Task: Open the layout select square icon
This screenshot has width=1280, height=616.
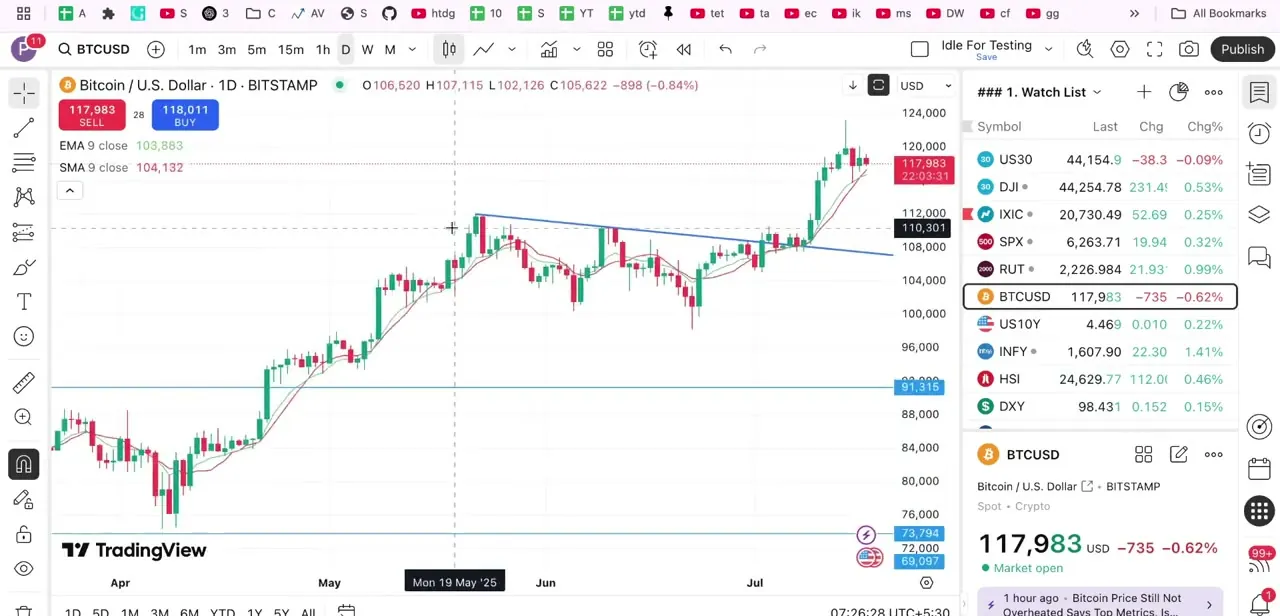Action: [x=920, y=49]
